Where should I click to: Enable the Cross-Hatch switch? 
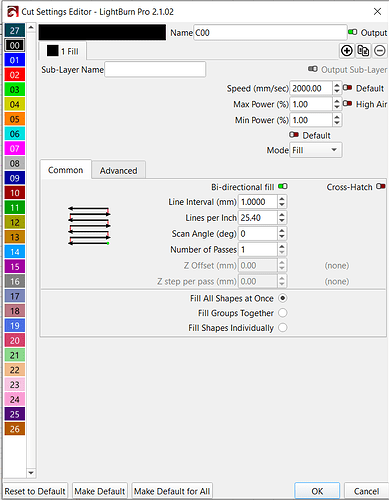(x=381, y=186)
